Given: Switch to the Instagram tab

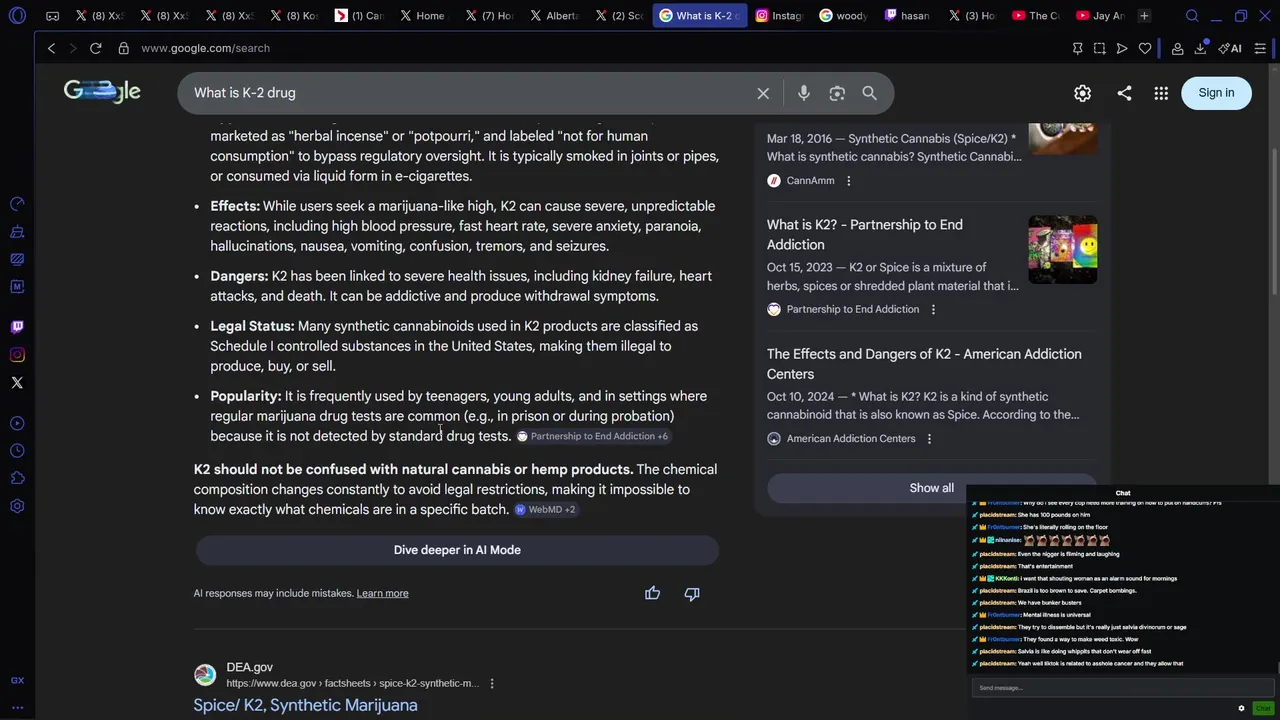Looking at the screenshot, I should pos(779,16).
